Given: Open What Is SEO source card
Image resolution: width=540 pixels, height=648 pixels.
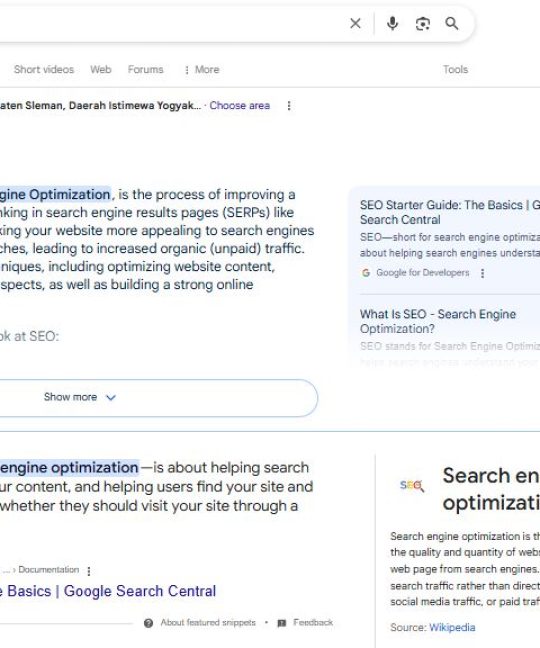Looking at the screenshot, I should click(x=438, y=321).
